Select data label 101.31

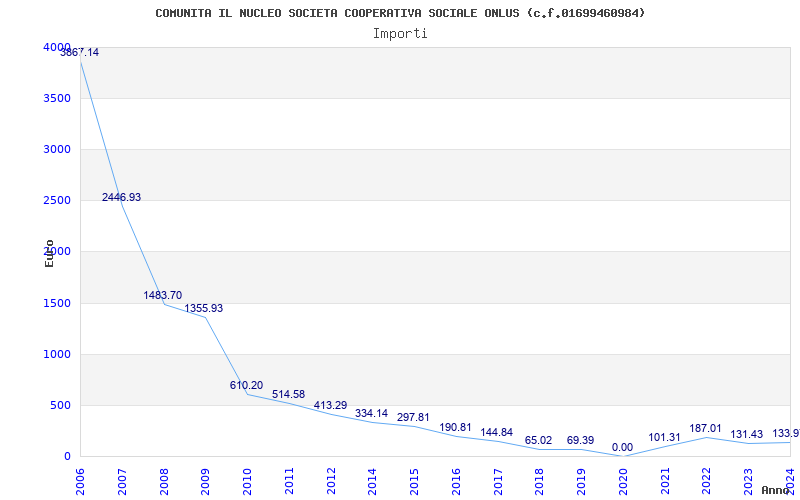coord(664,438)
